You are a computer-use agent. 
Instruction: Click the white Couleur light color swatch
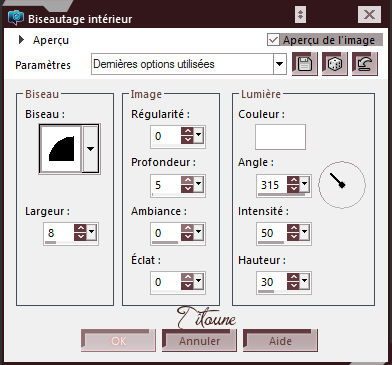click(280, 137)
